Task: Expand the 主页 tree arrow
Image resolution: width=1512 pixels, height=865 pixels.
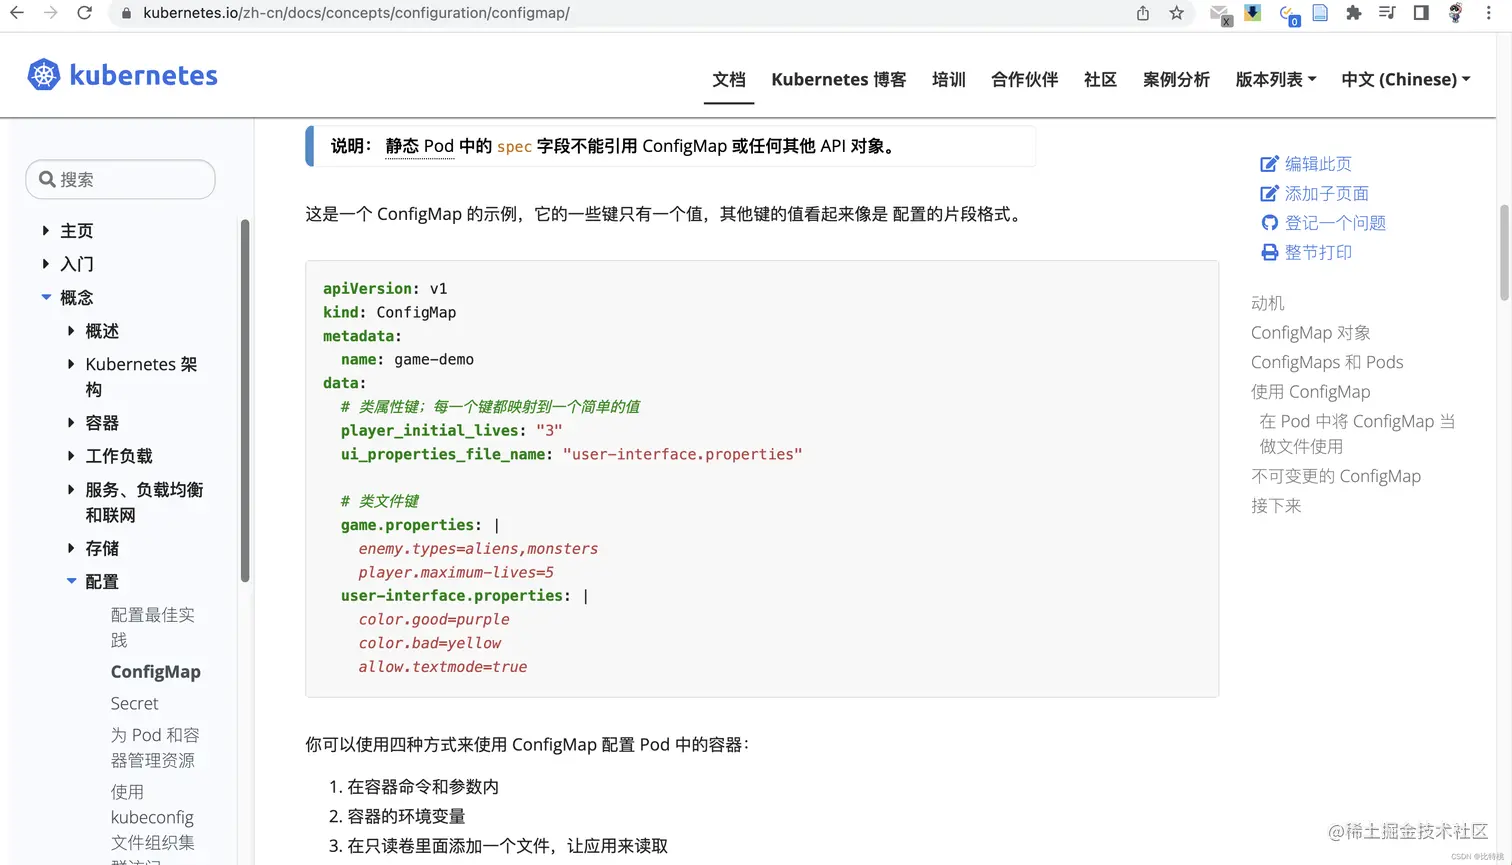Action: 45,231
